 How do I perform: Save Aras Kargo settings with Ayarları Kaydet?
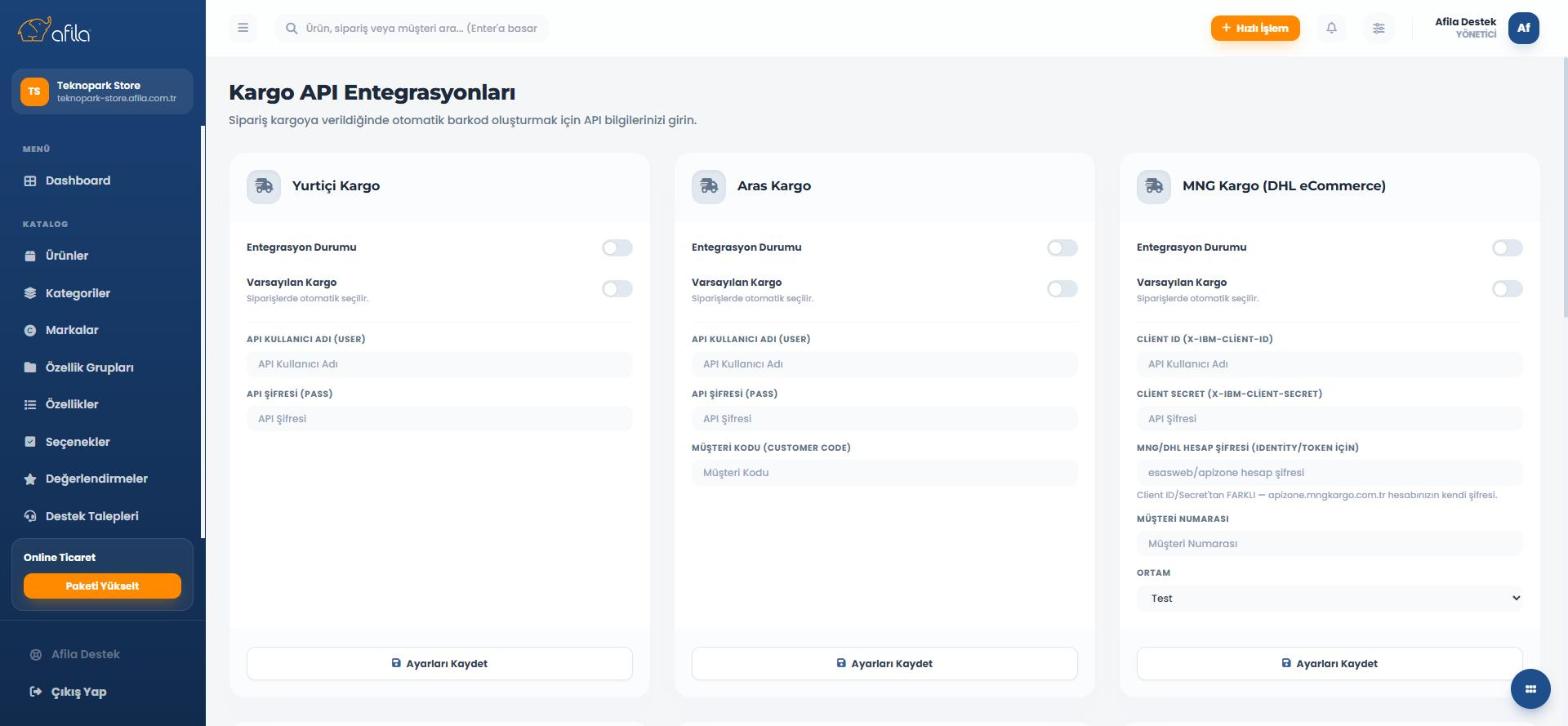[x=885, y=663]
